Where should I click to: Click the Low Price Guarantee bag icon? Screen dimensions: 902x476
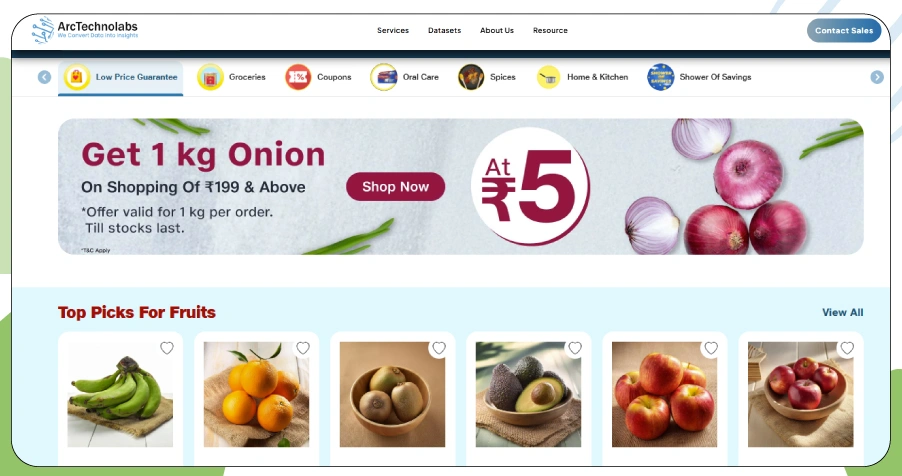point(77,77)
